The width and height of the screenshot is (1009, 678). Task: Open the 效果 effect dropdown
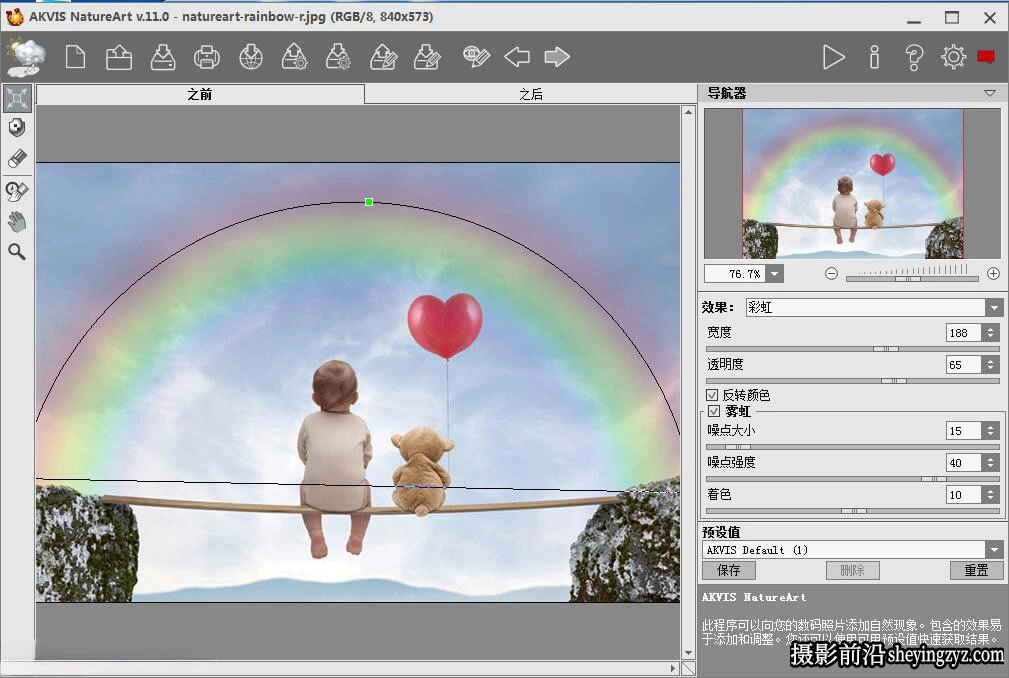994,307
